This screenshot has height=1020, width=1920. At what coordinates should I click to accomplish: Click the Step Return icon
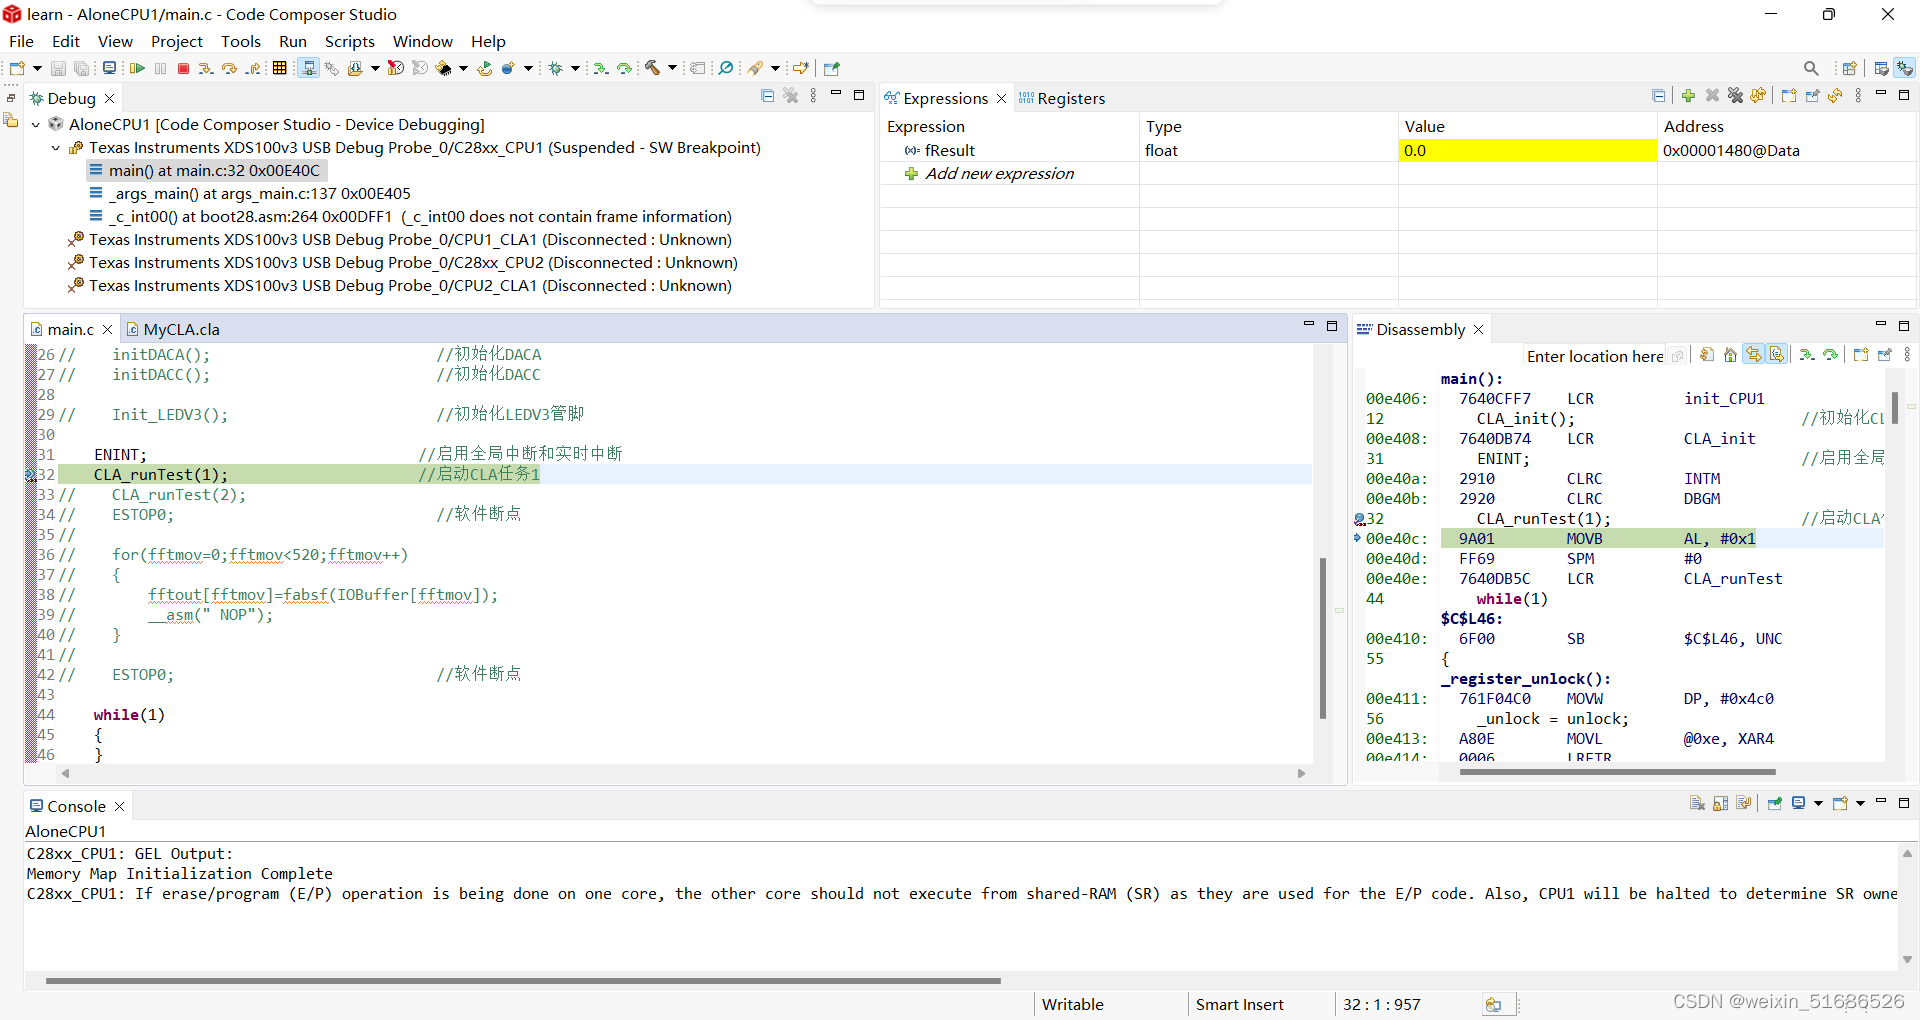(x=252, y=68)
